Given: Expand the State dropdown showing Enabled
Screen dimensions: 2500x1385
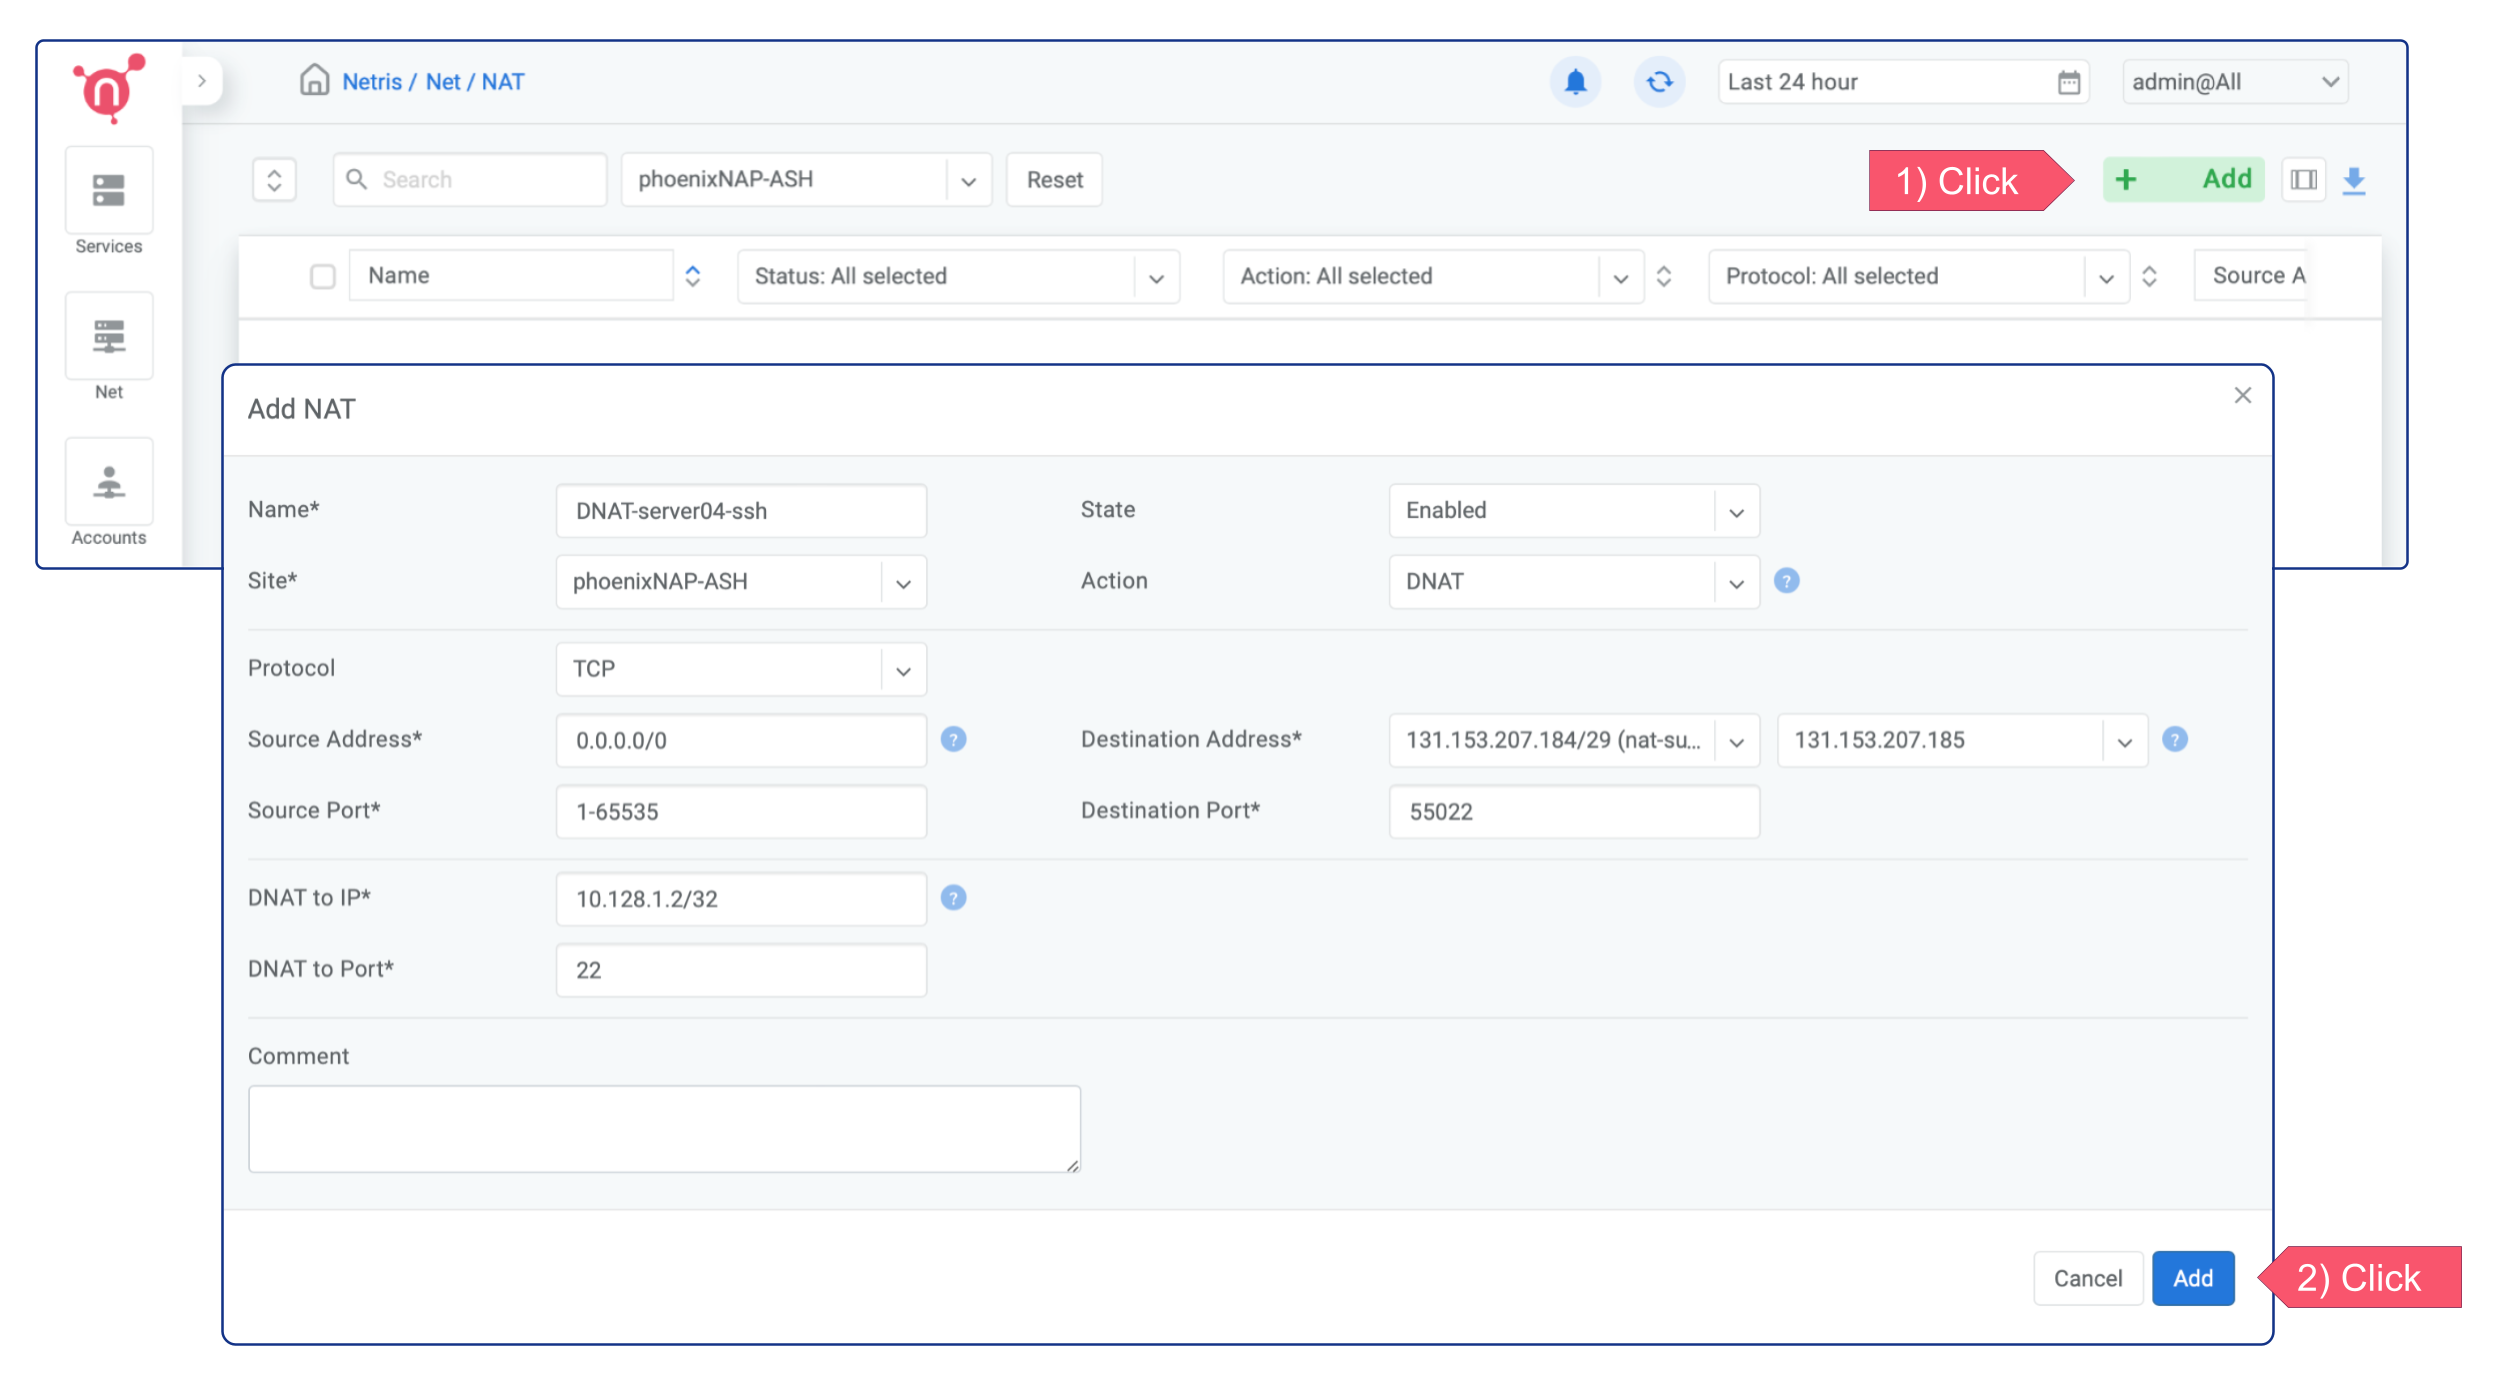Looking at the screenshot, I should coord(1573,511).
